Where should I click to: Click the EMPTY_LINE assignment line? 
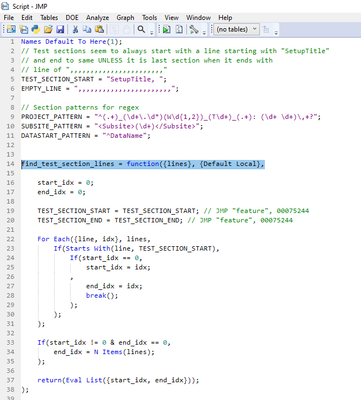pyautogui.click(x=100, y=89)
